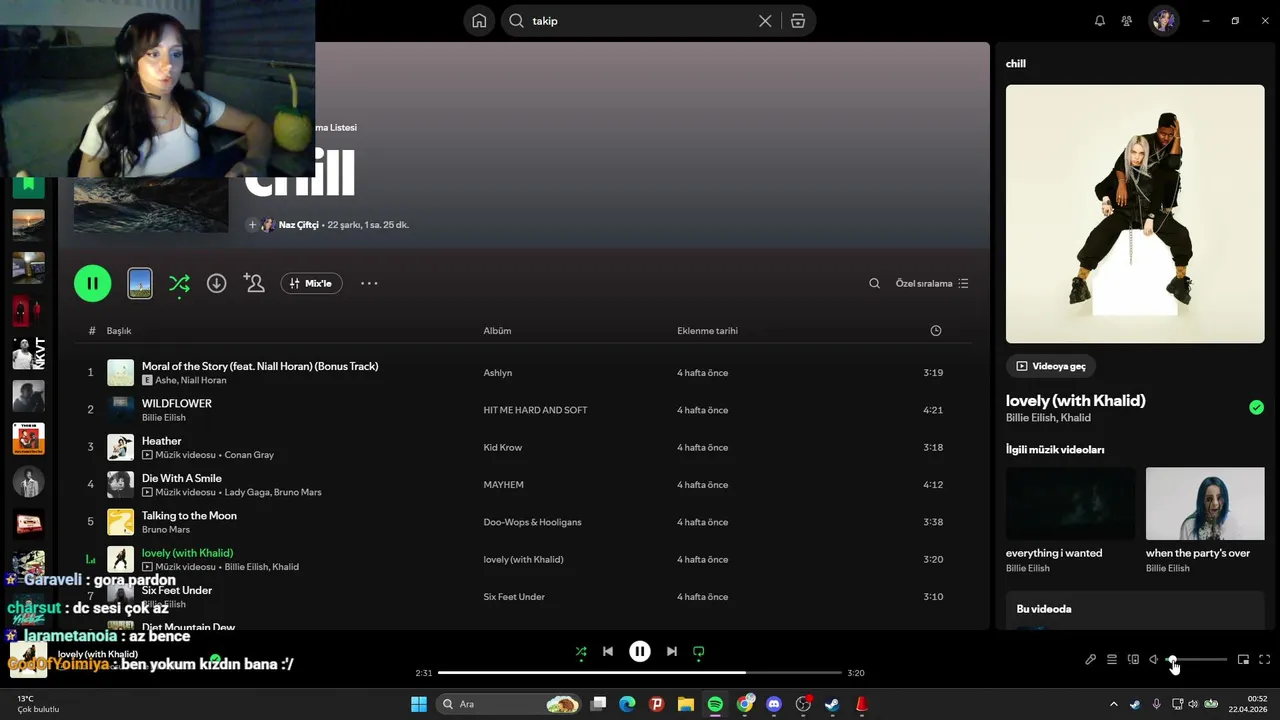Image resolution: width=1280 pixels, height=720 pixels.
Task: Clear the search text with the X icon
Action: (x=765, y=21)
